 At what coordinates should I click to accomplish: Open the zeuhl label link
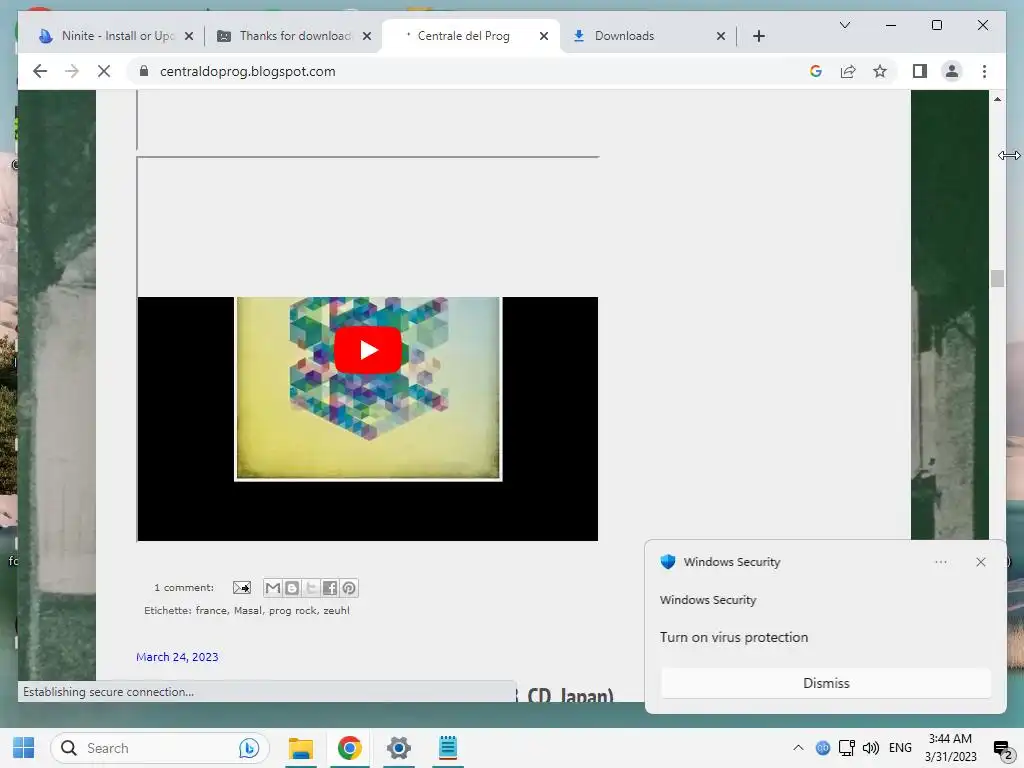[x=336, y=611]
